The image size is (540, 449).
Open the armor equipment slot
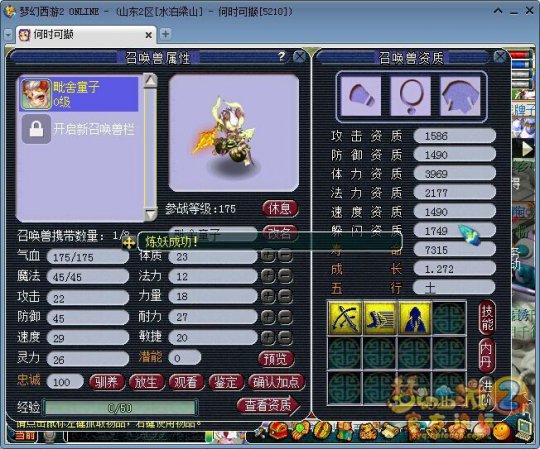(460, 96)
